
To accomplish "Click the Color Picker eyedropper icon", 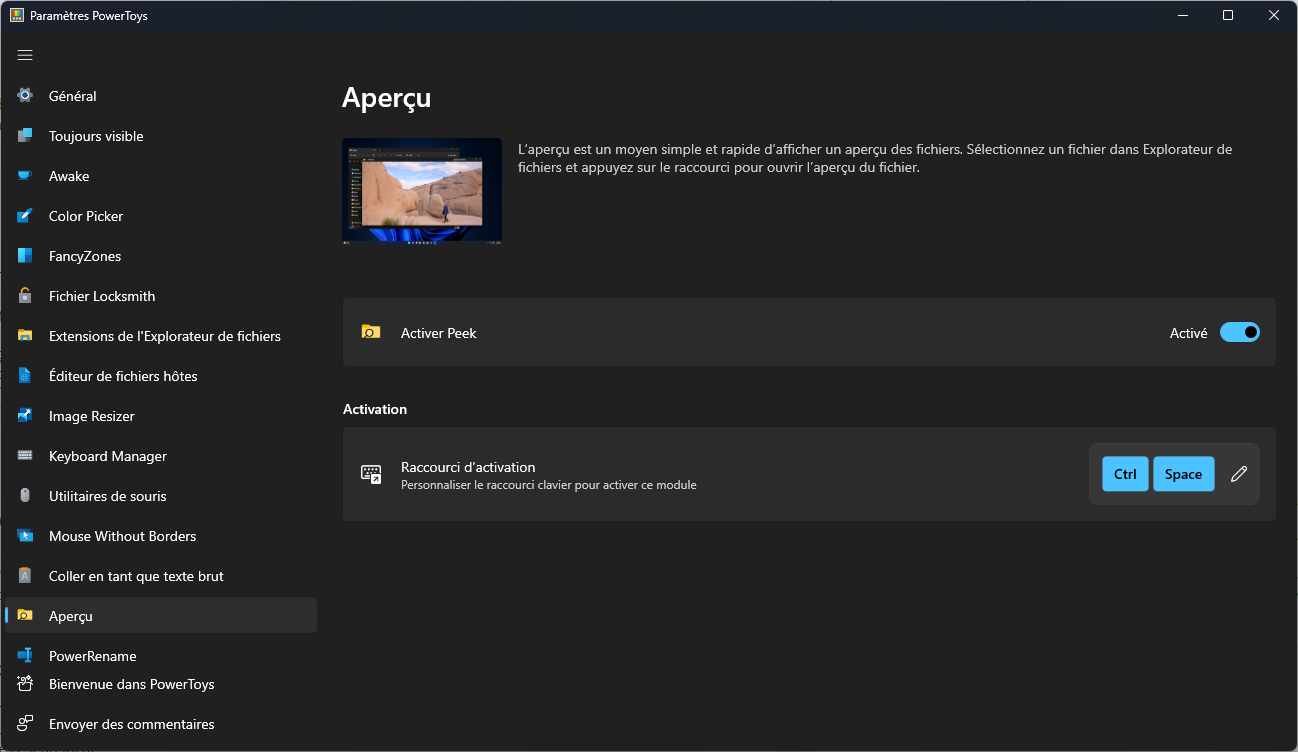I will (25, 216).
